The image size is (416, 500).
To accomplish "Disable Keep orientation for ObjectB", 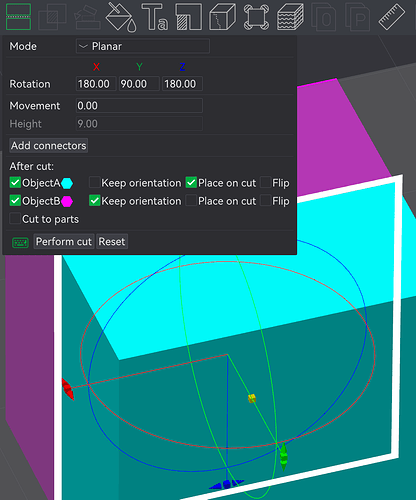I will click(x=95, y=201).
